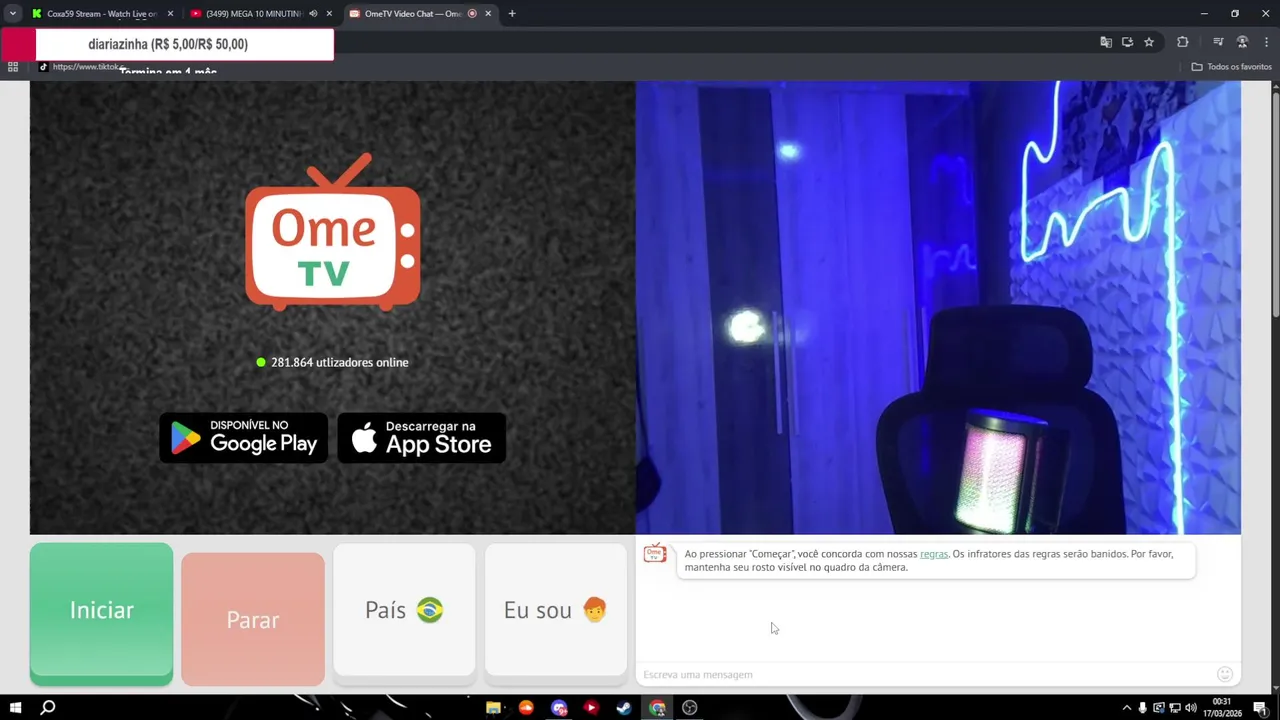The height and width of the screenshot is (720, 1280).
Task: Open the media controls icon
Action: click(x=1218, y=42)
